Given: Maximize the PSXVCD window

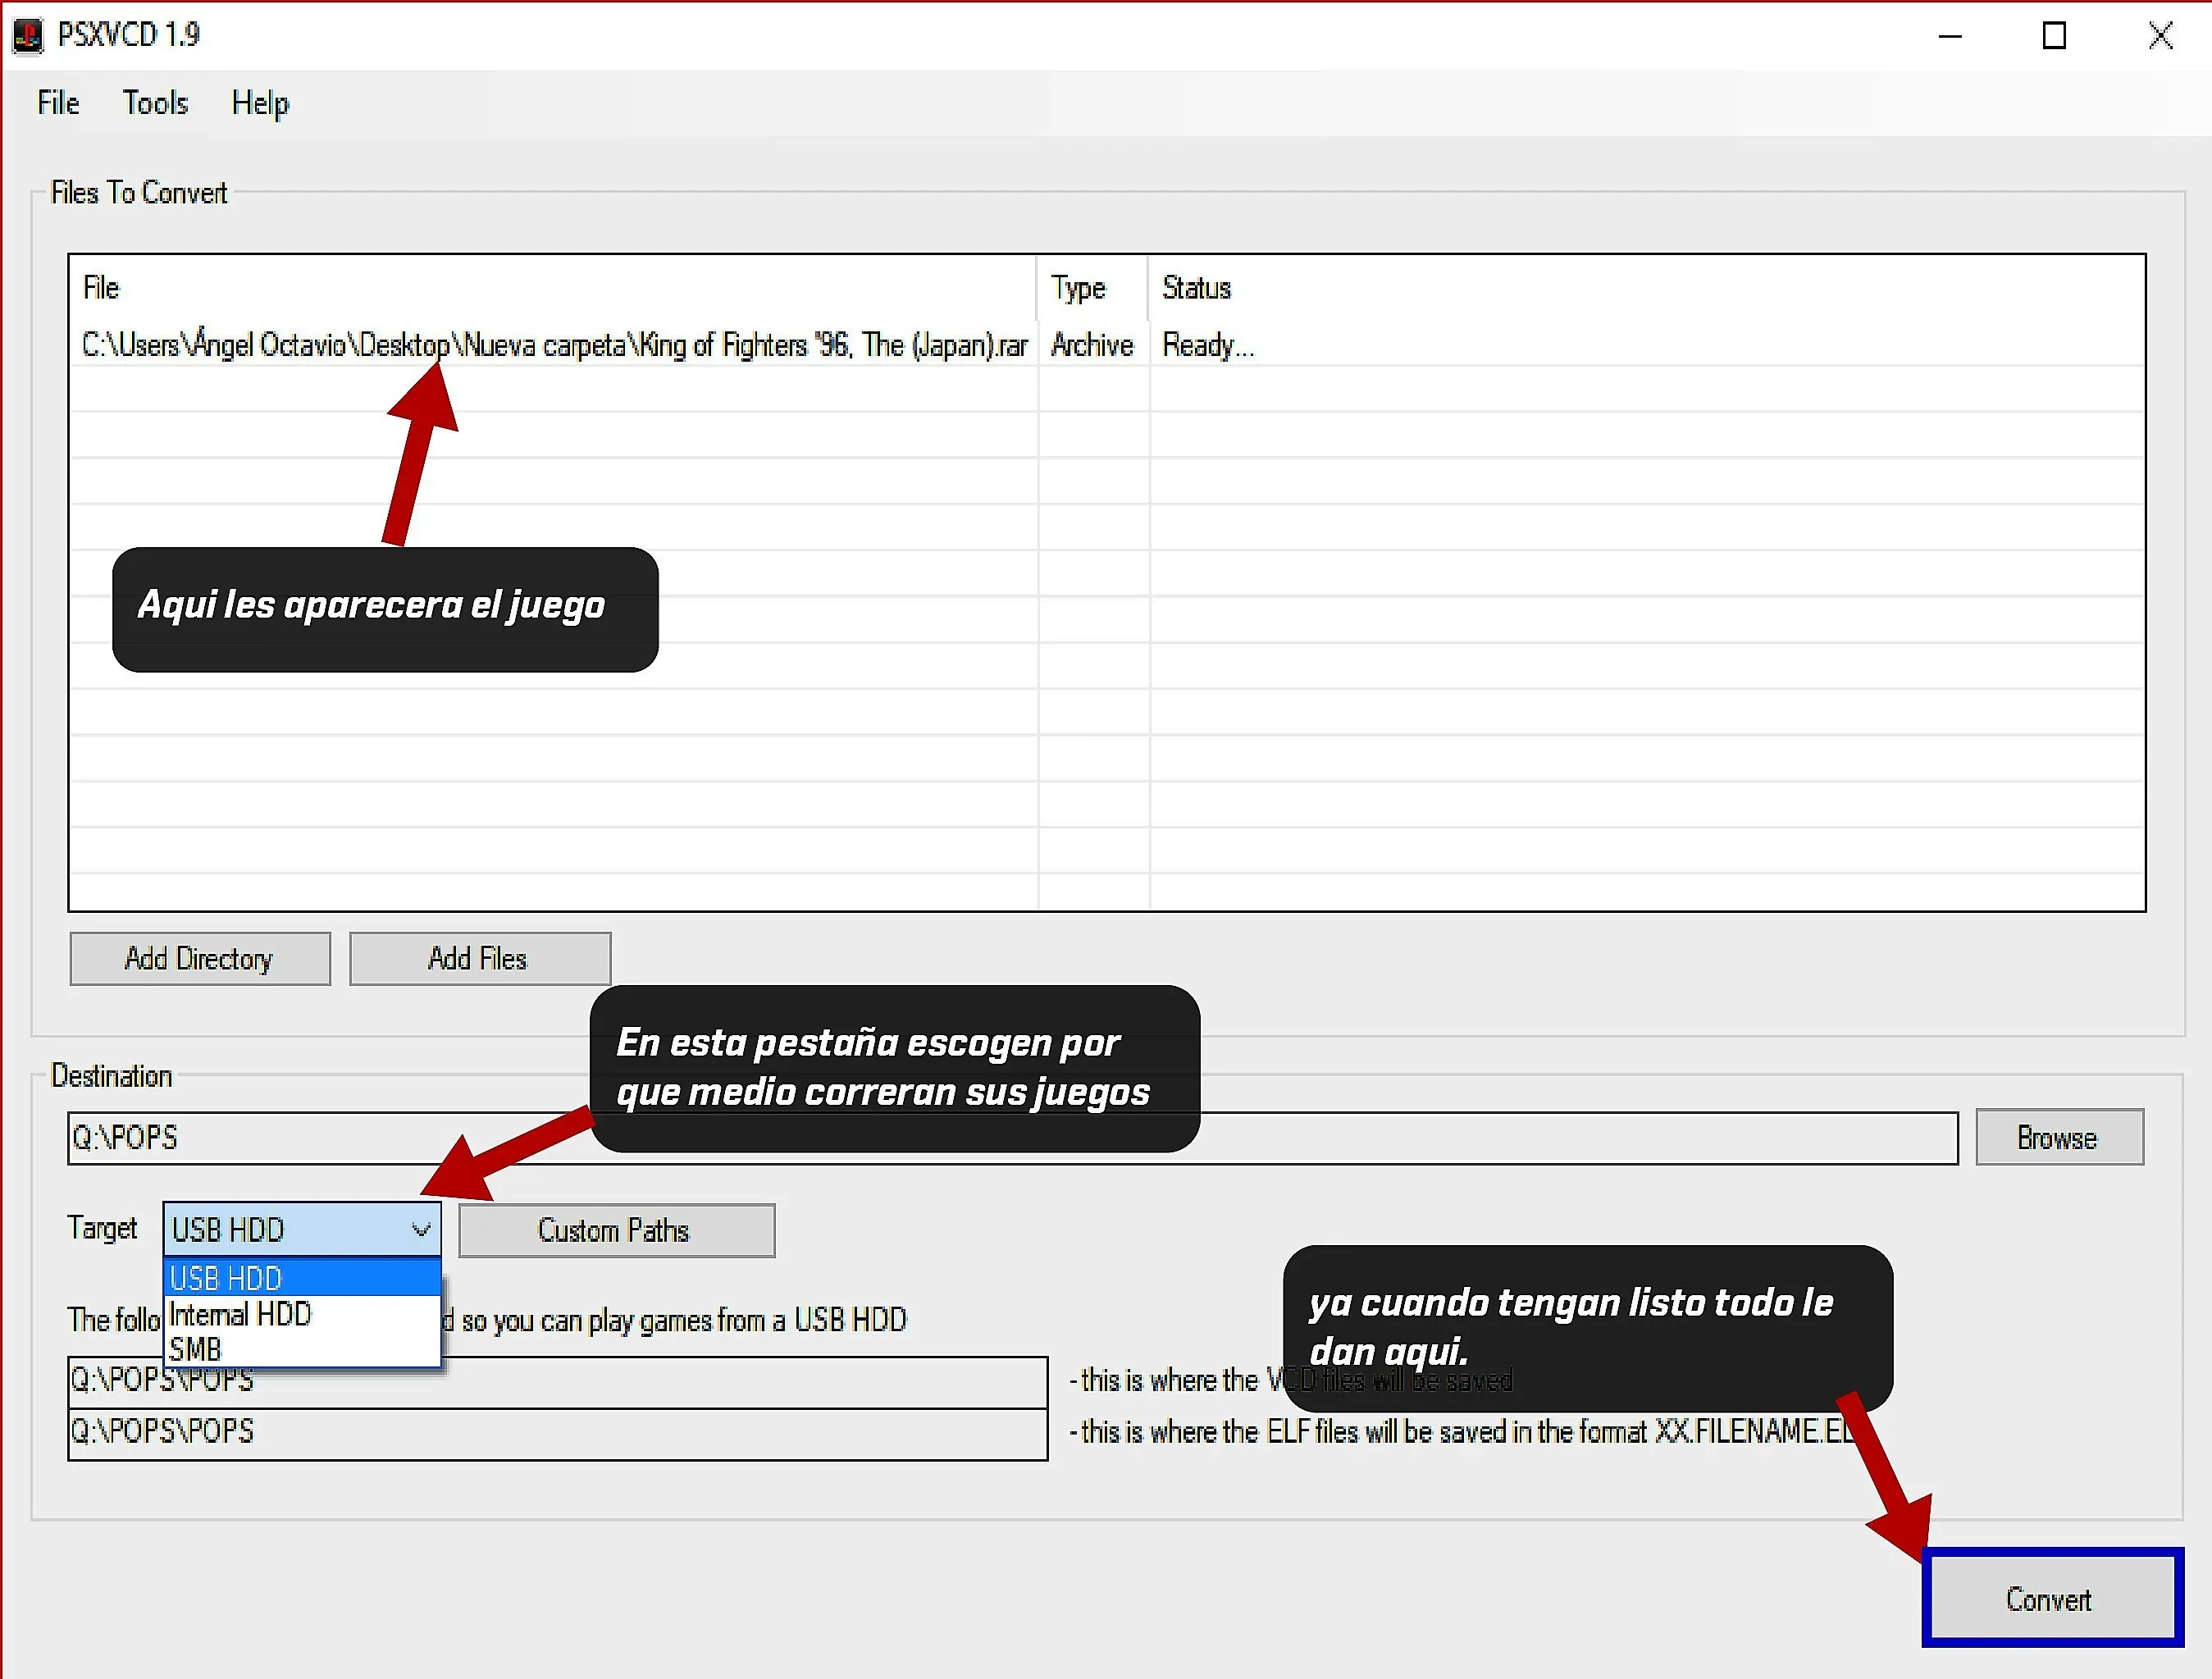Looking at the screenshot, I should tap(2054, 36).
